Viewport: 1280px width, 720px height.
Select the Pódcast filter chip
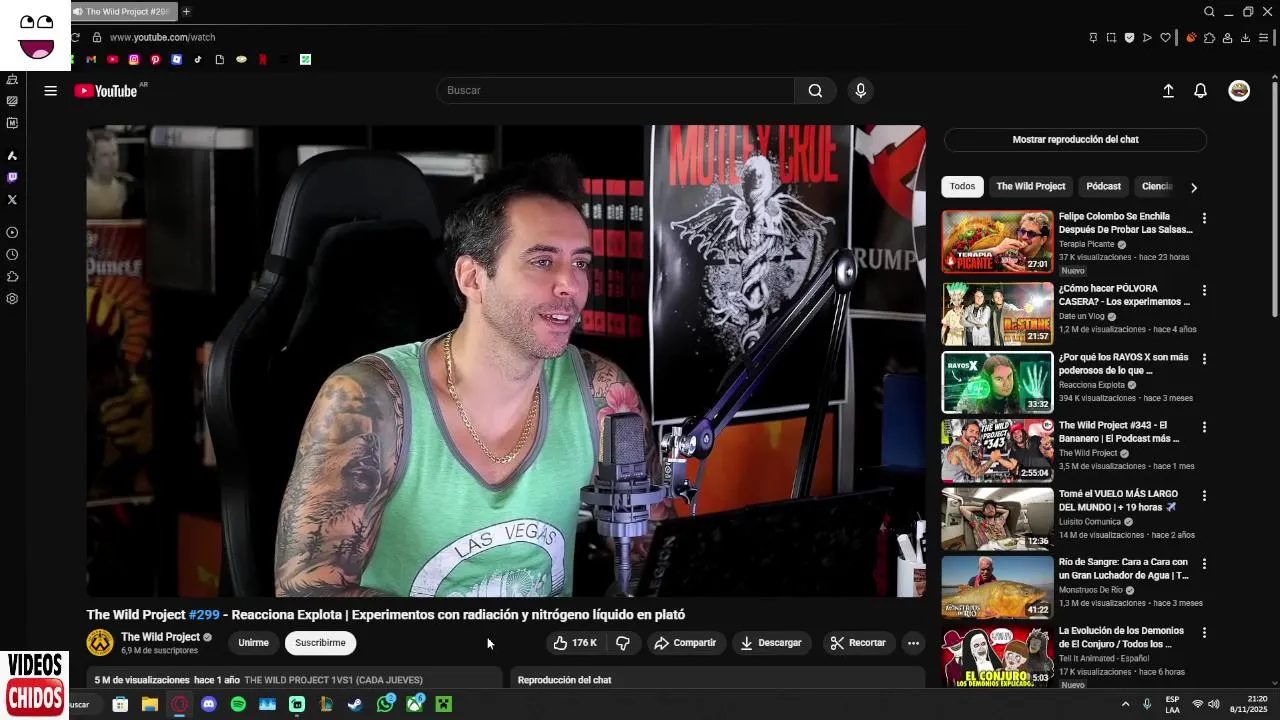[1103, 186]
